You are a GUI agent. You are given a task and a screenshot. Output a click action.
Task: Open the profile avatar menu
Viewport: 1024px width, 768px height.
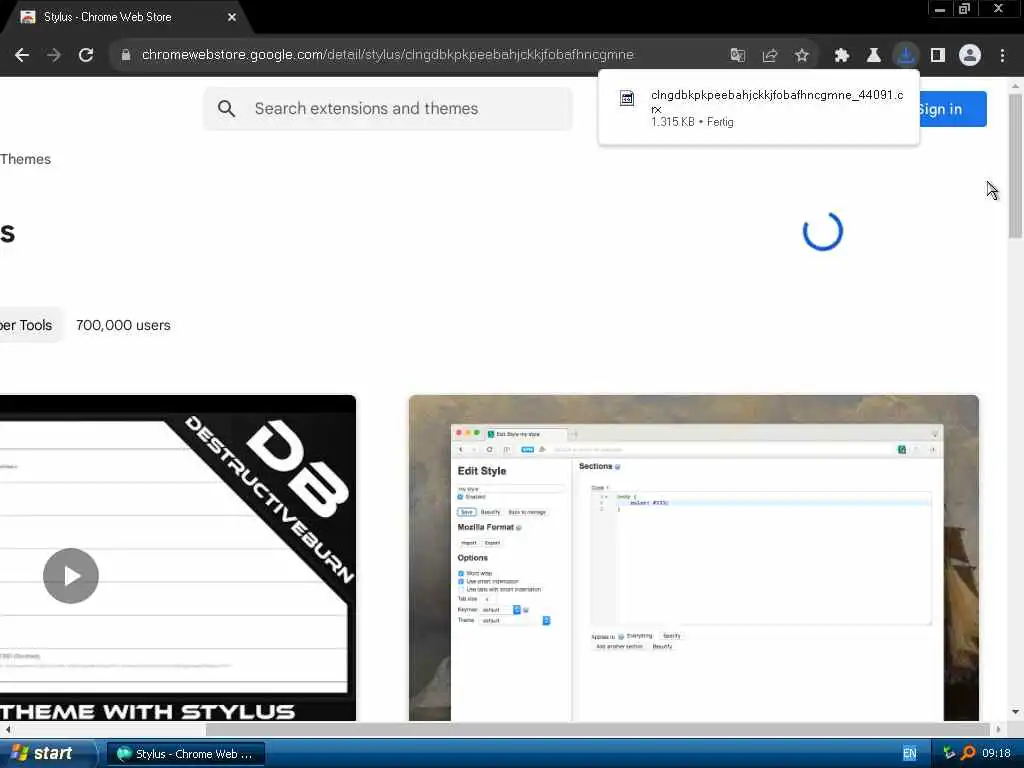(x=970, y=55)
